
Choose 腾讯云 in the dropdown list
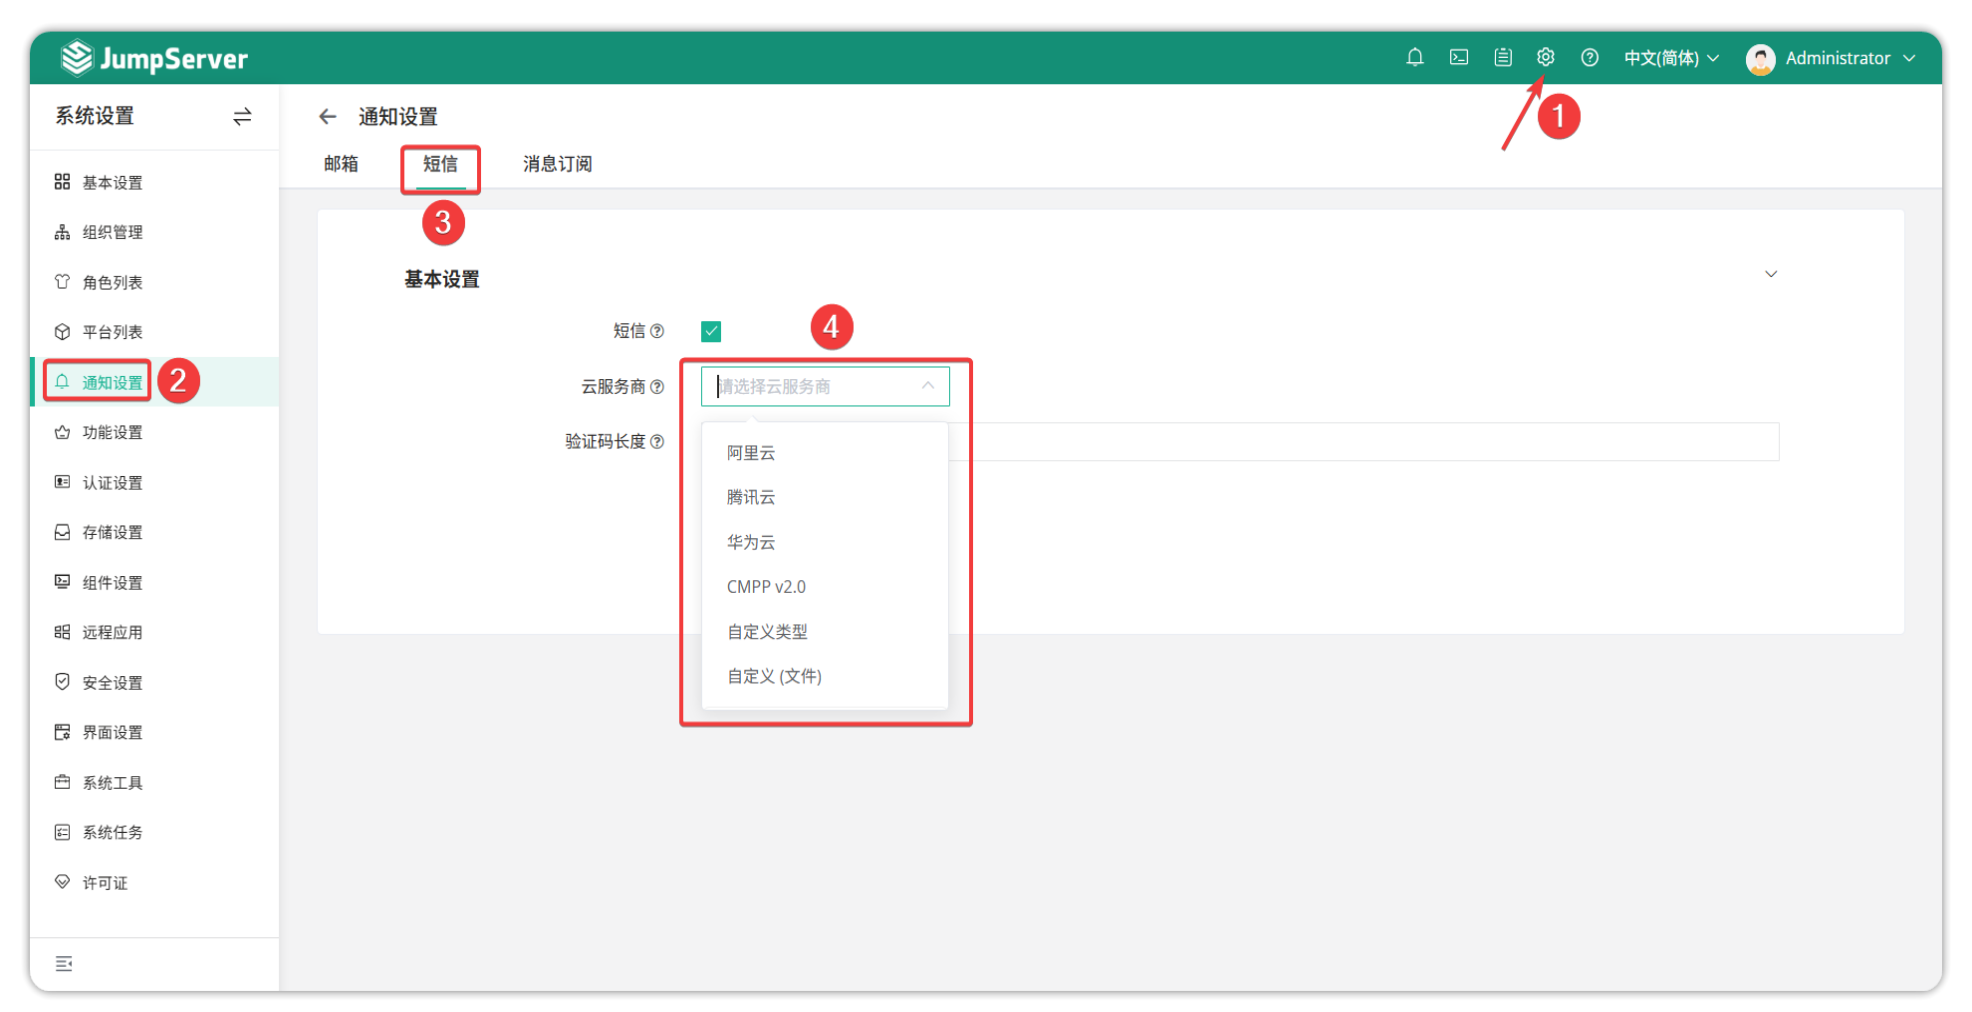751,497
